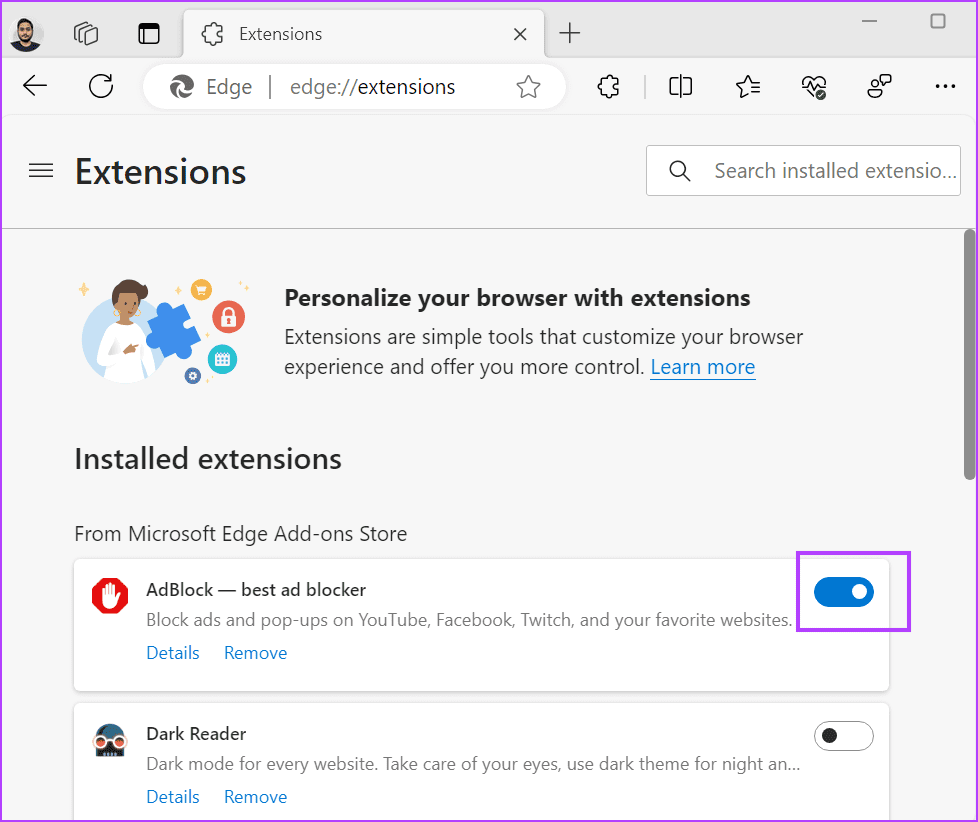
Task: Enable the Dark Reader toggle
Action: tap(843, 736)
